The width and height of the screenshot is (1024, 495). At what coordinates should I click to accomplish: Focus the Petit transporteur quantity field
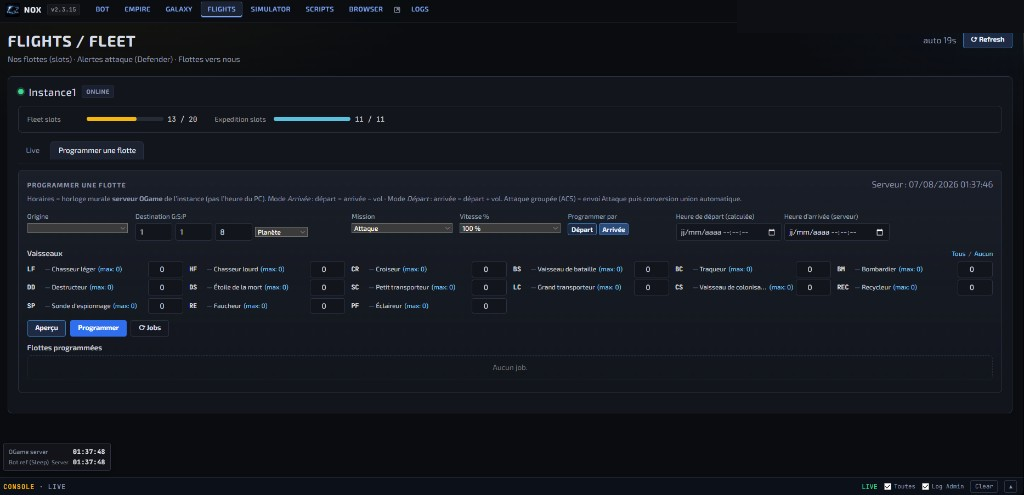[489, 287]
